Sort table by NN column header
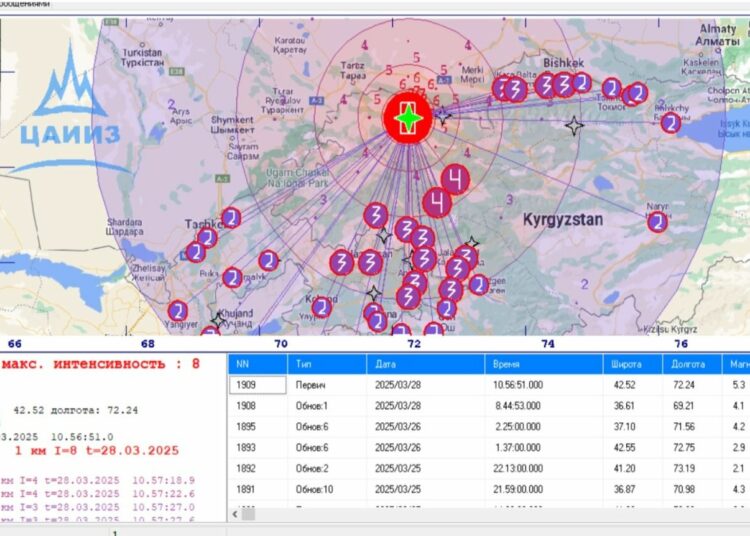This screenshot has height=536, width=750. (x=257, y=365)
